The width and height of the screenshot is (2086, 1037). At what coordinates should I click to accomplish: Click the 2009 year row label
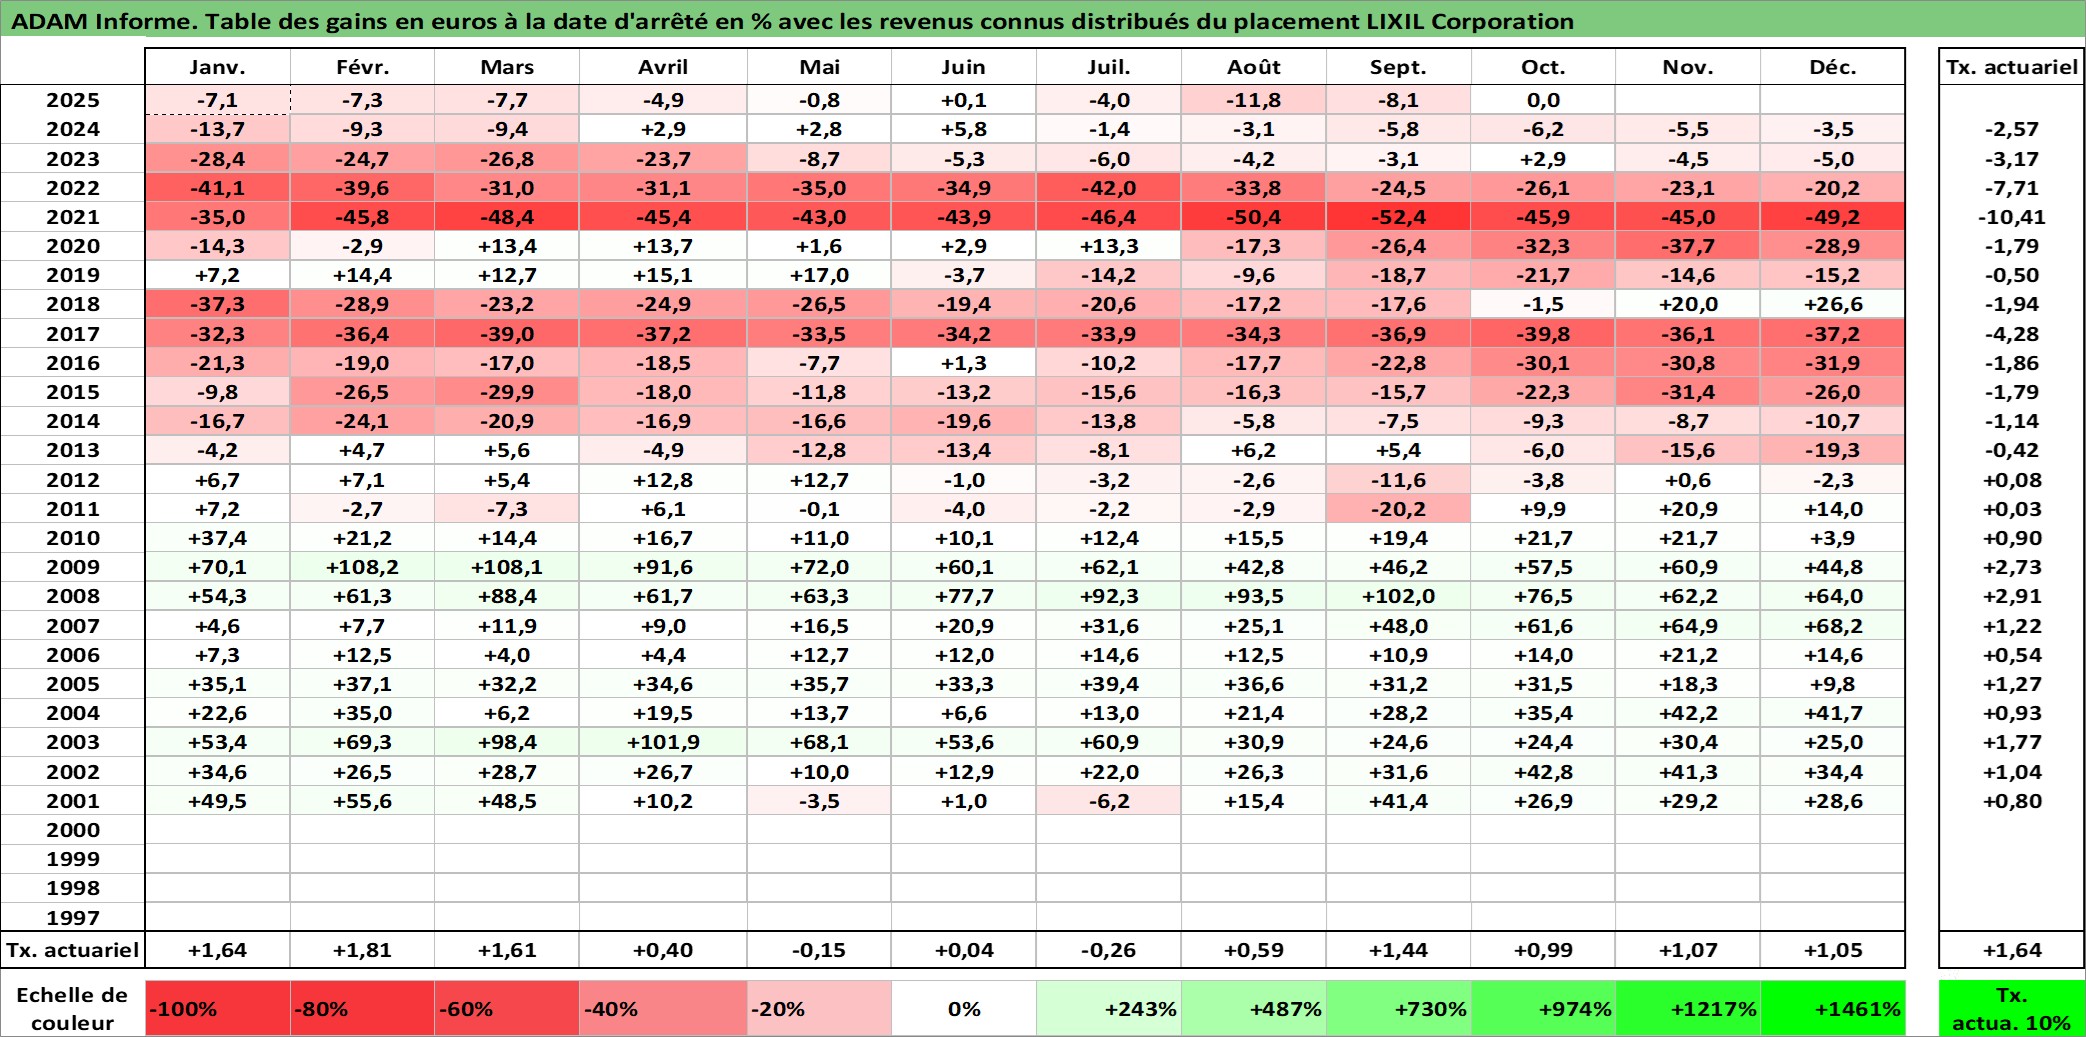(73, 567)
